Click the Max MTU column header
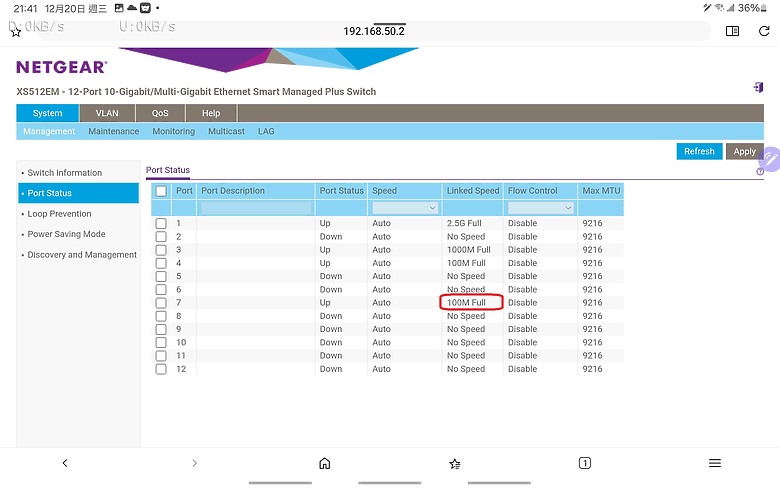This screenshot has height=488, width=780. tap(601, 191)
